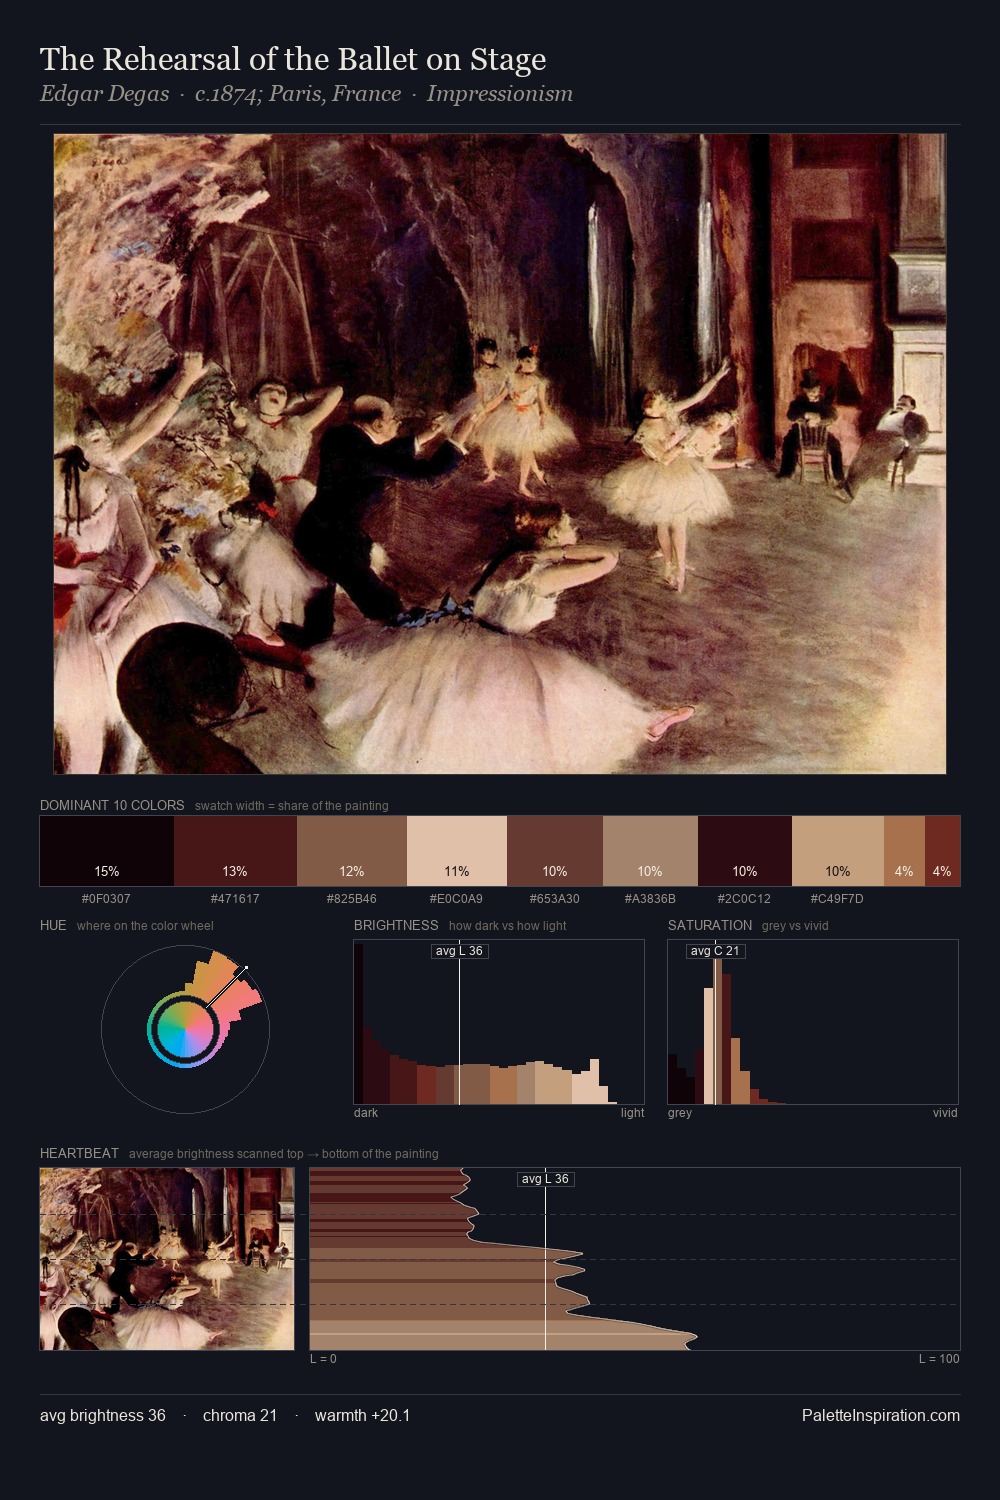Choose the #C49F7D light tan swatch
Image resolution: width=1000 pixels, height=1500 pixels.
[838, 851]
